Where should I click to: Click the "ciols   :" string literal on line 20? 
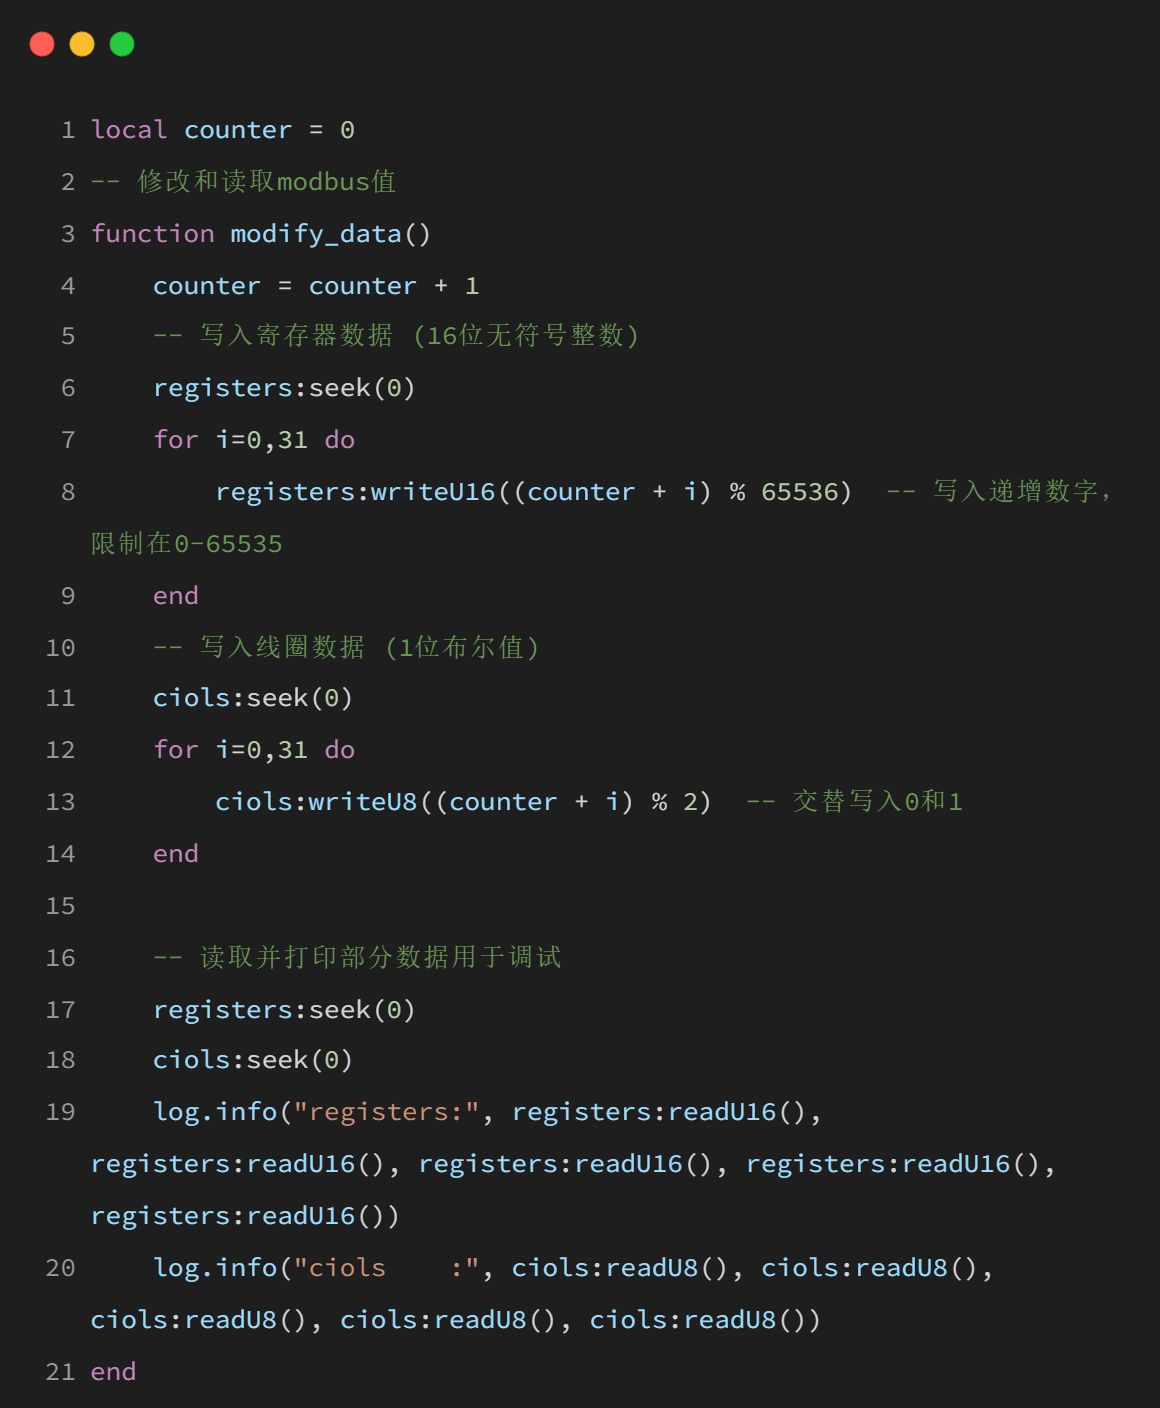click(x=386, y=1268)
